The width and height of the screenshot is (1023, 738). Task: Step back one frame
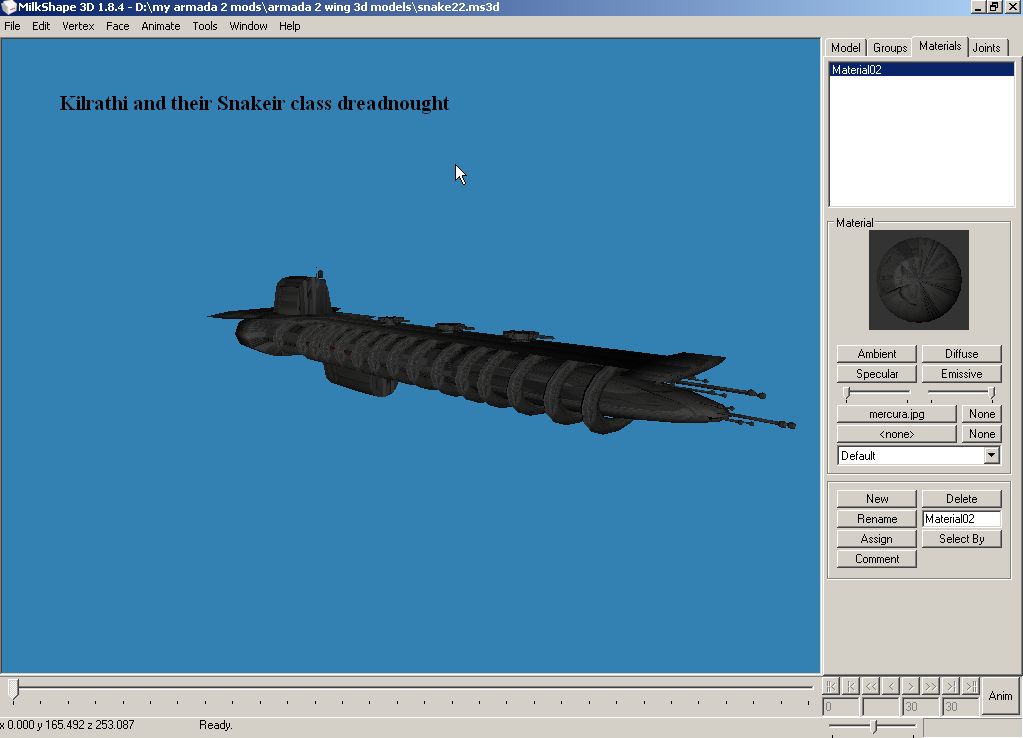(x=890, y=686)
